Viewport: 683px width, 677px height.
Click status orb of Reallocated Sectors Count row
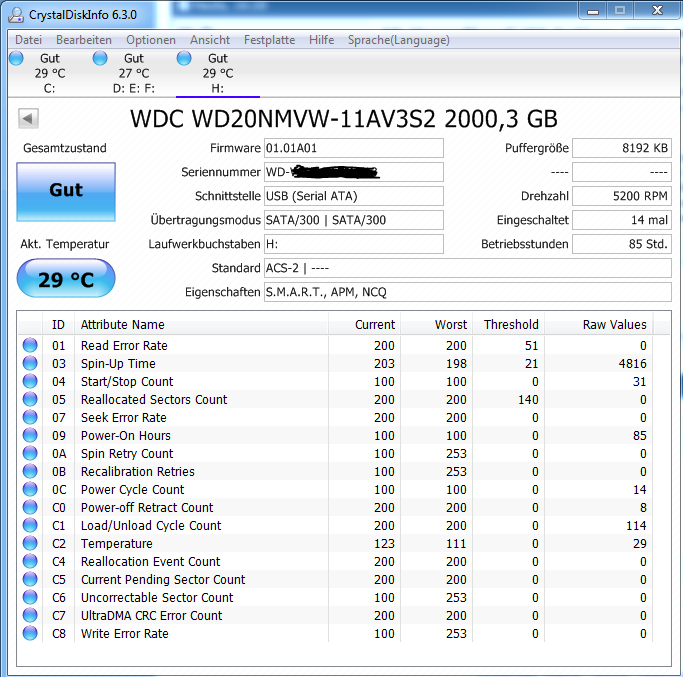[x=30, y=399]
